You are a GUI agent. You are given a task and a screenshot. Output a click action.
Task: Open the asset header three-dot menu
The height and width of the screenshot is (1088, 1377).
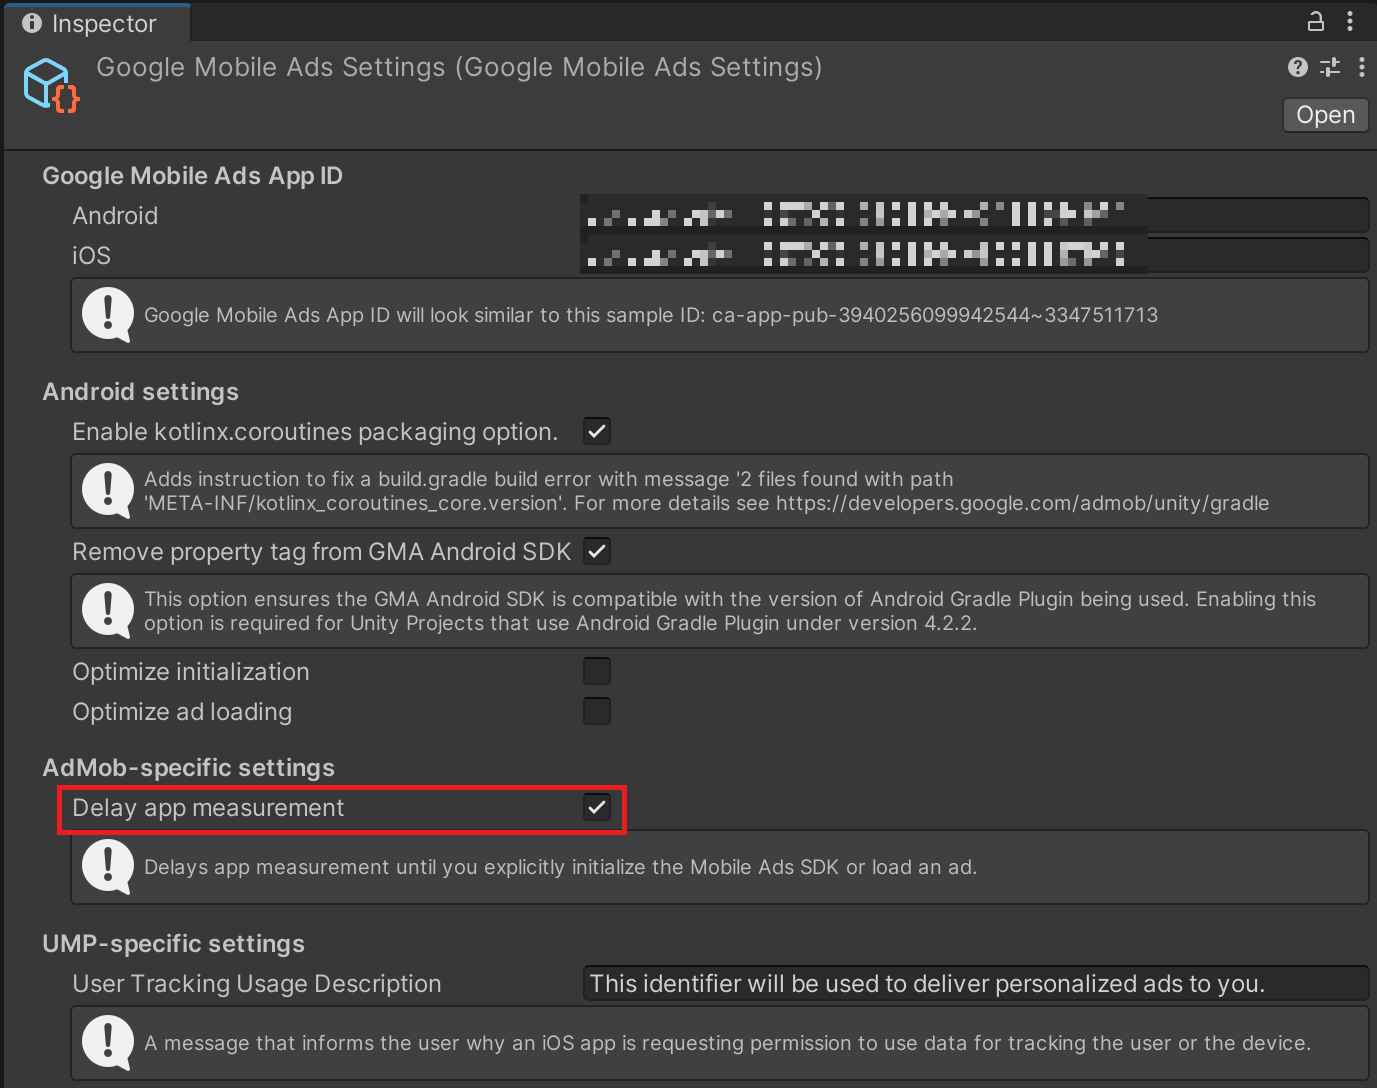[1362, 67]
